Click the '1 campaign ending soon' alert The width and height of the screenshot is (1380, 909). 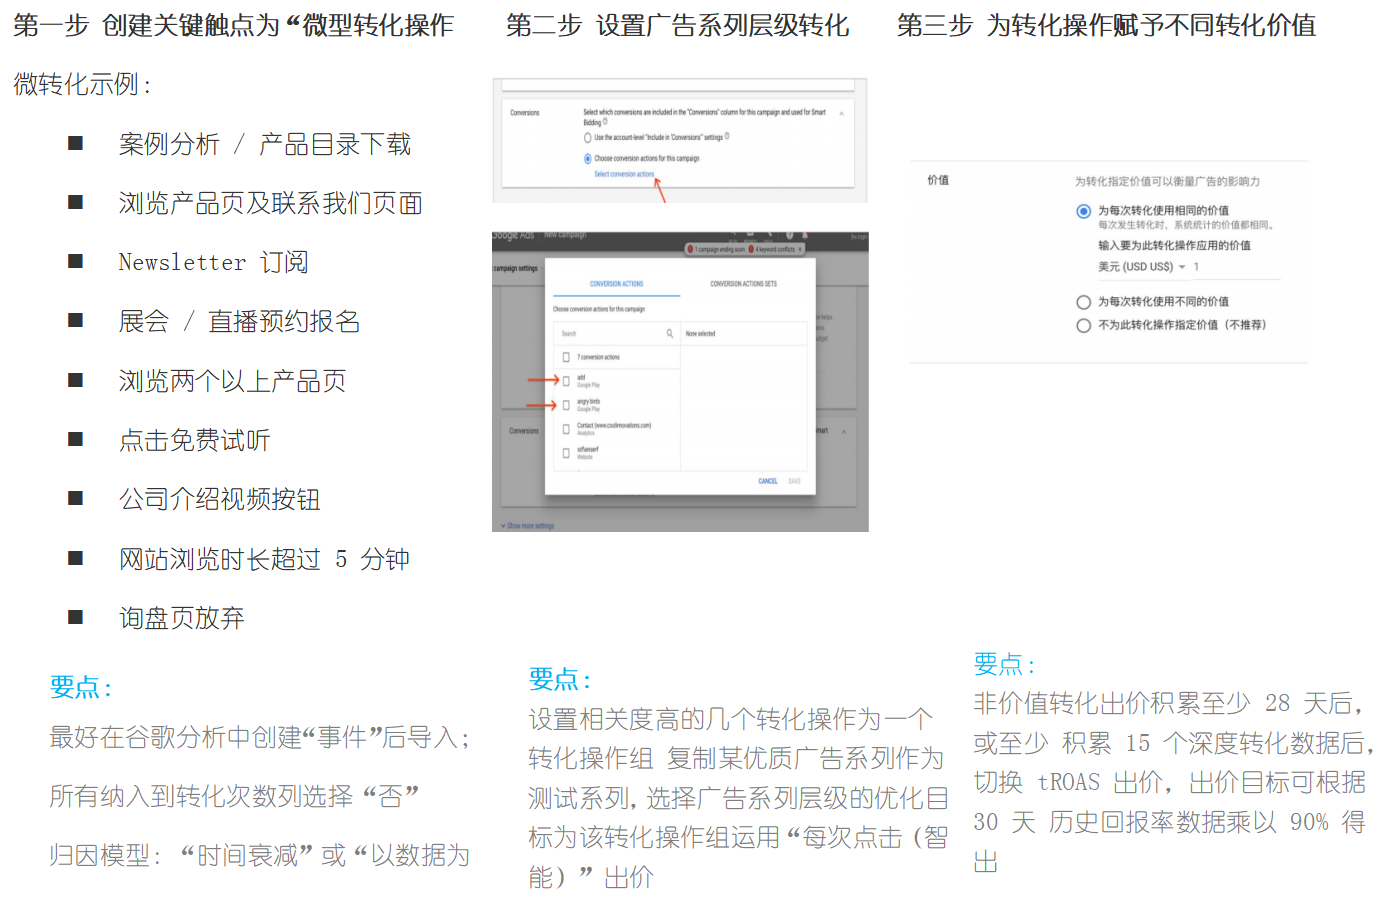(x=716, y=249)
